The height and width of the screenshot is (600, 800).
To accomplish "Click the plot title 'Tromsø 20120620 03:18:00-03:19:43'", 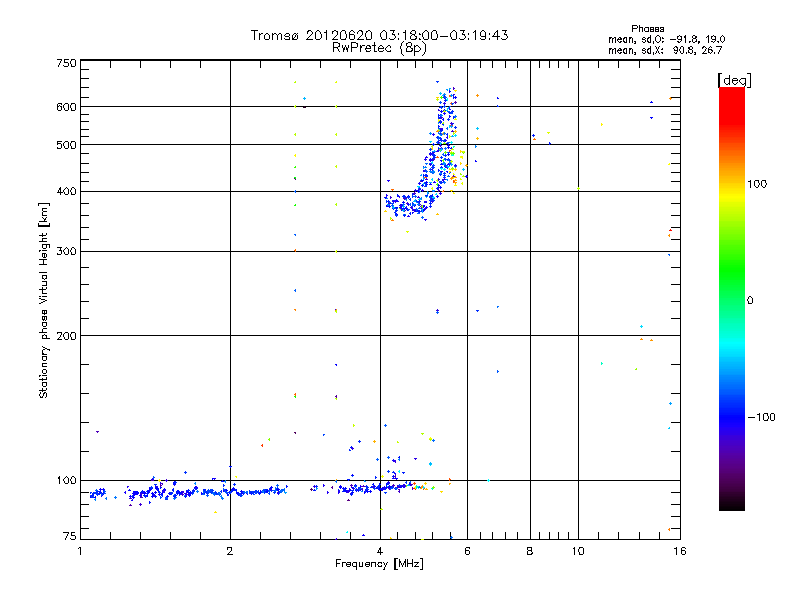I will pyautogui.click(x=379, y=35).
